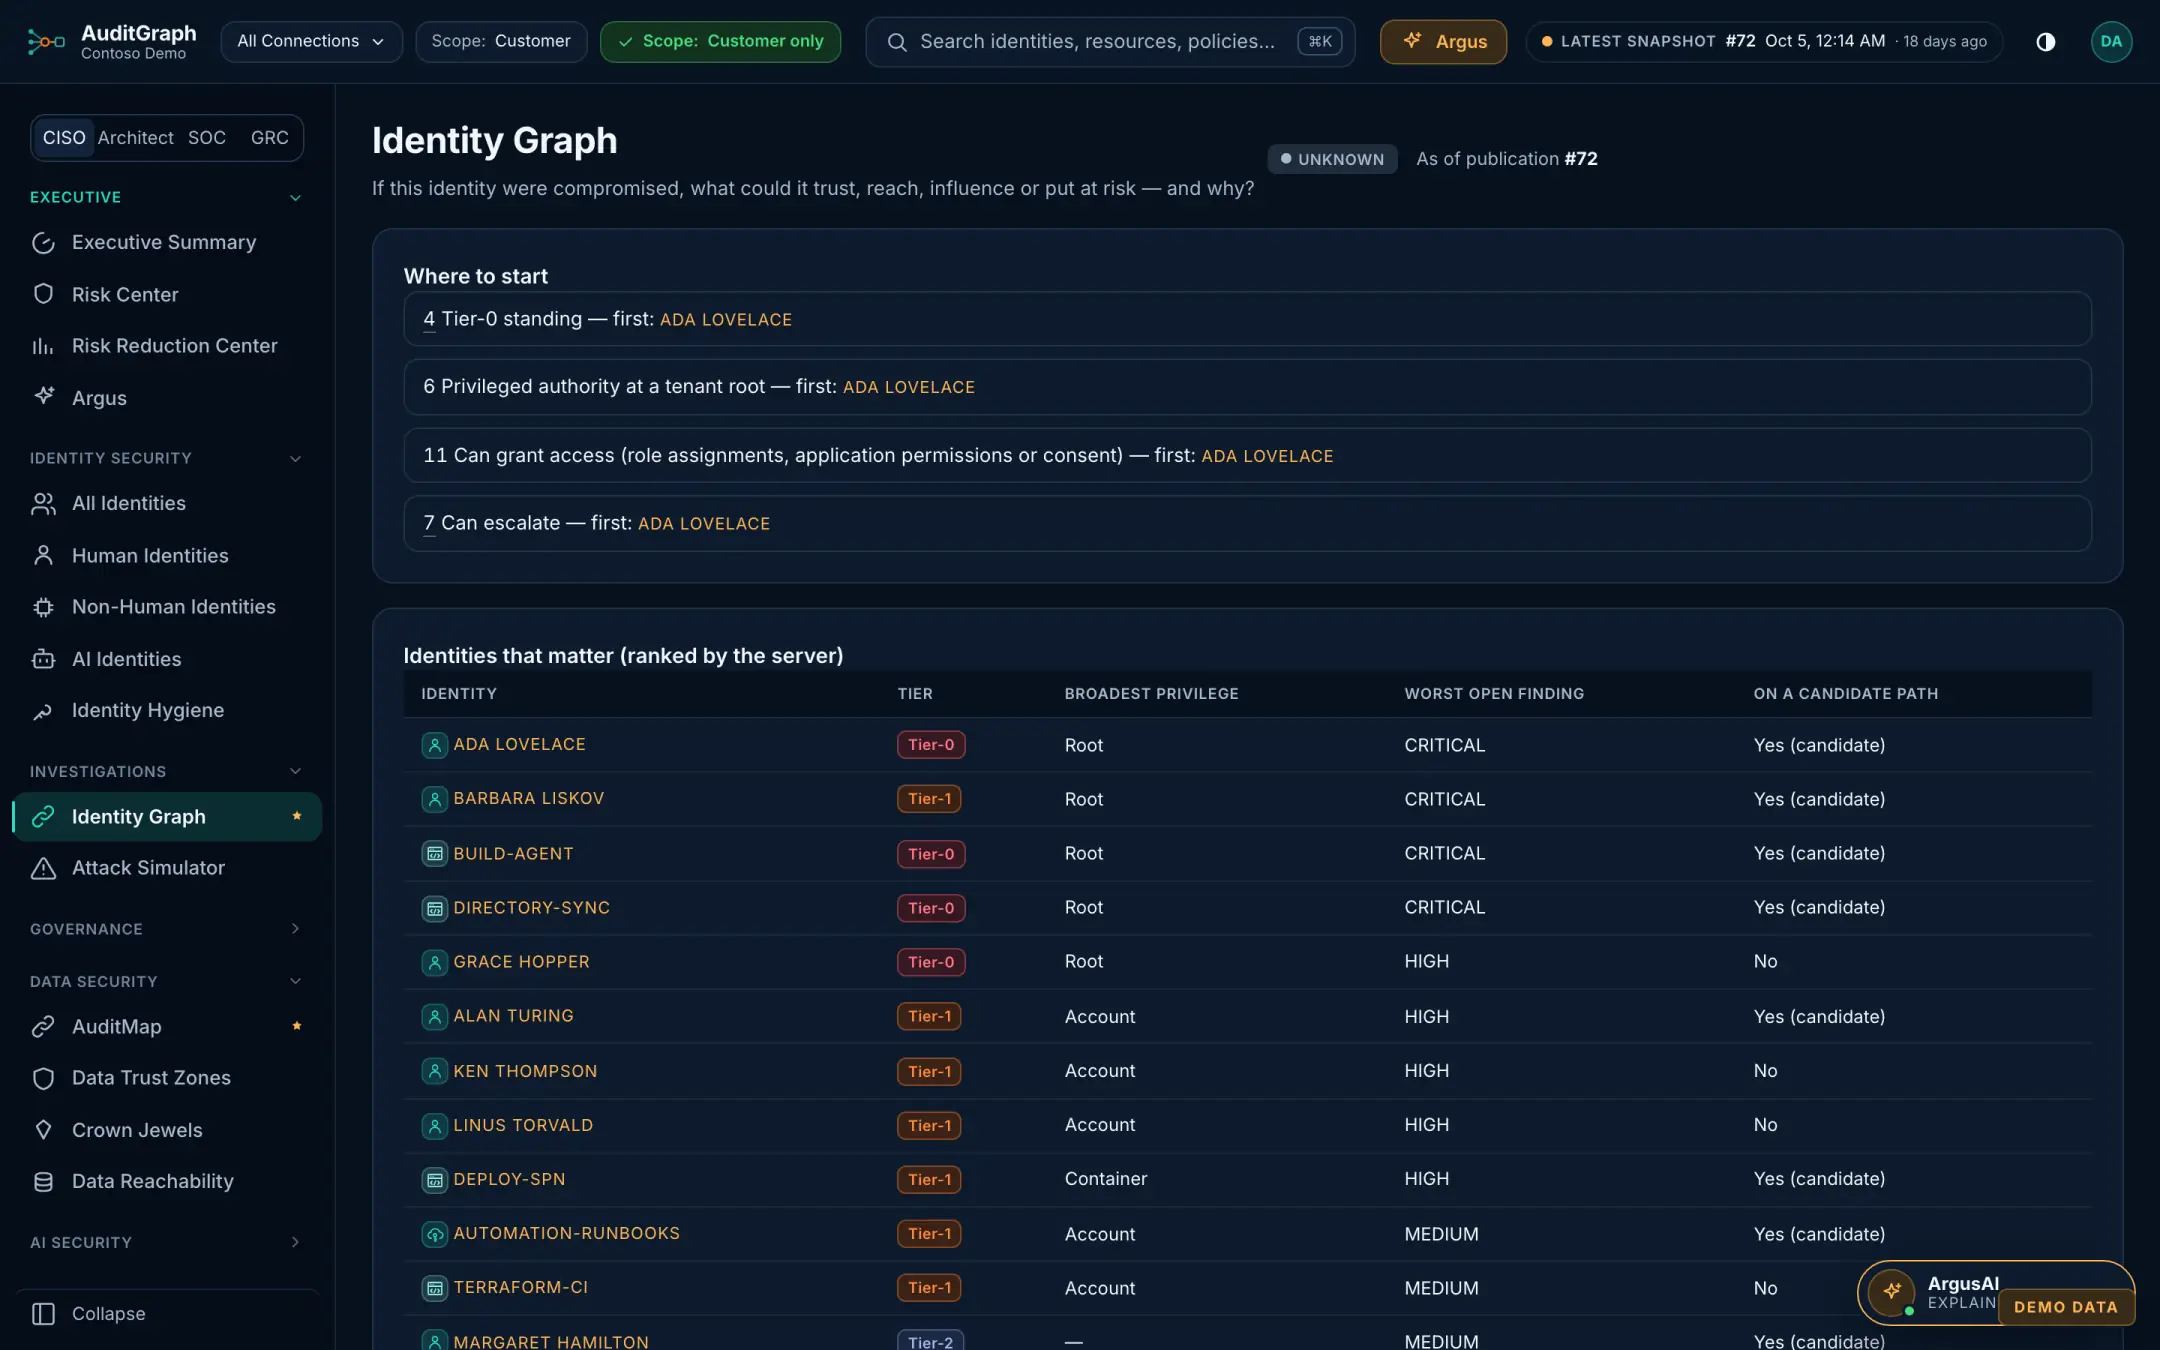Open the '7 Can escalate' starting row
Image resolution: width=2160 pixels, height=1350 pixels.
(1247, 523)
